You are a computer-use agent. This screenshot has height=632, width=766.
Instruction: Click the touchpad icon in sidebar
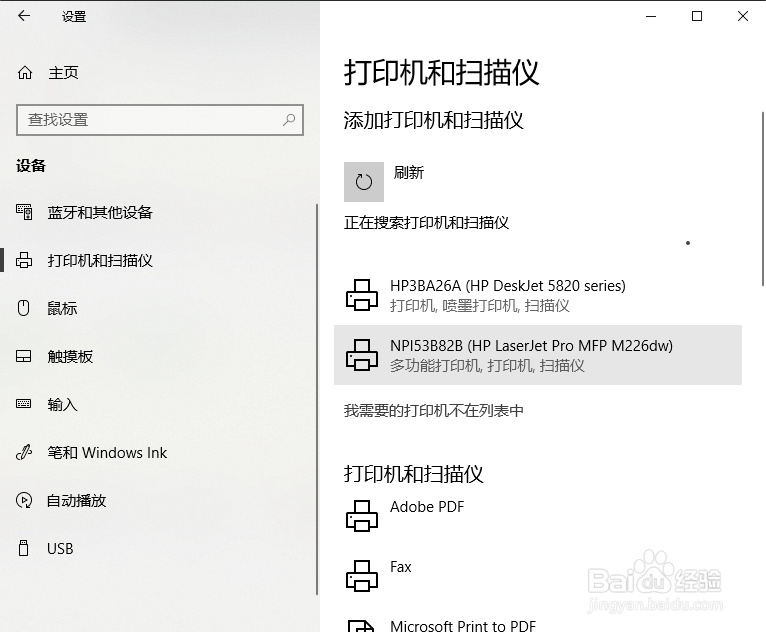(23, 357)
